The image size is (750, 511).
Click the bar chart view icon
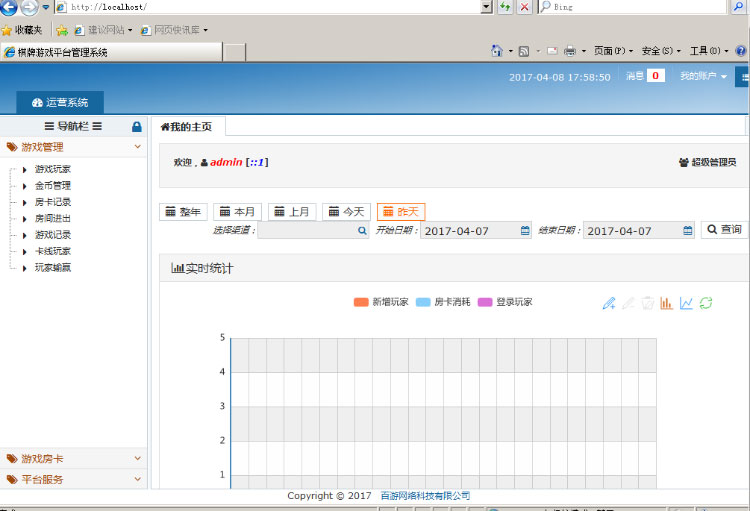[666, 303]
